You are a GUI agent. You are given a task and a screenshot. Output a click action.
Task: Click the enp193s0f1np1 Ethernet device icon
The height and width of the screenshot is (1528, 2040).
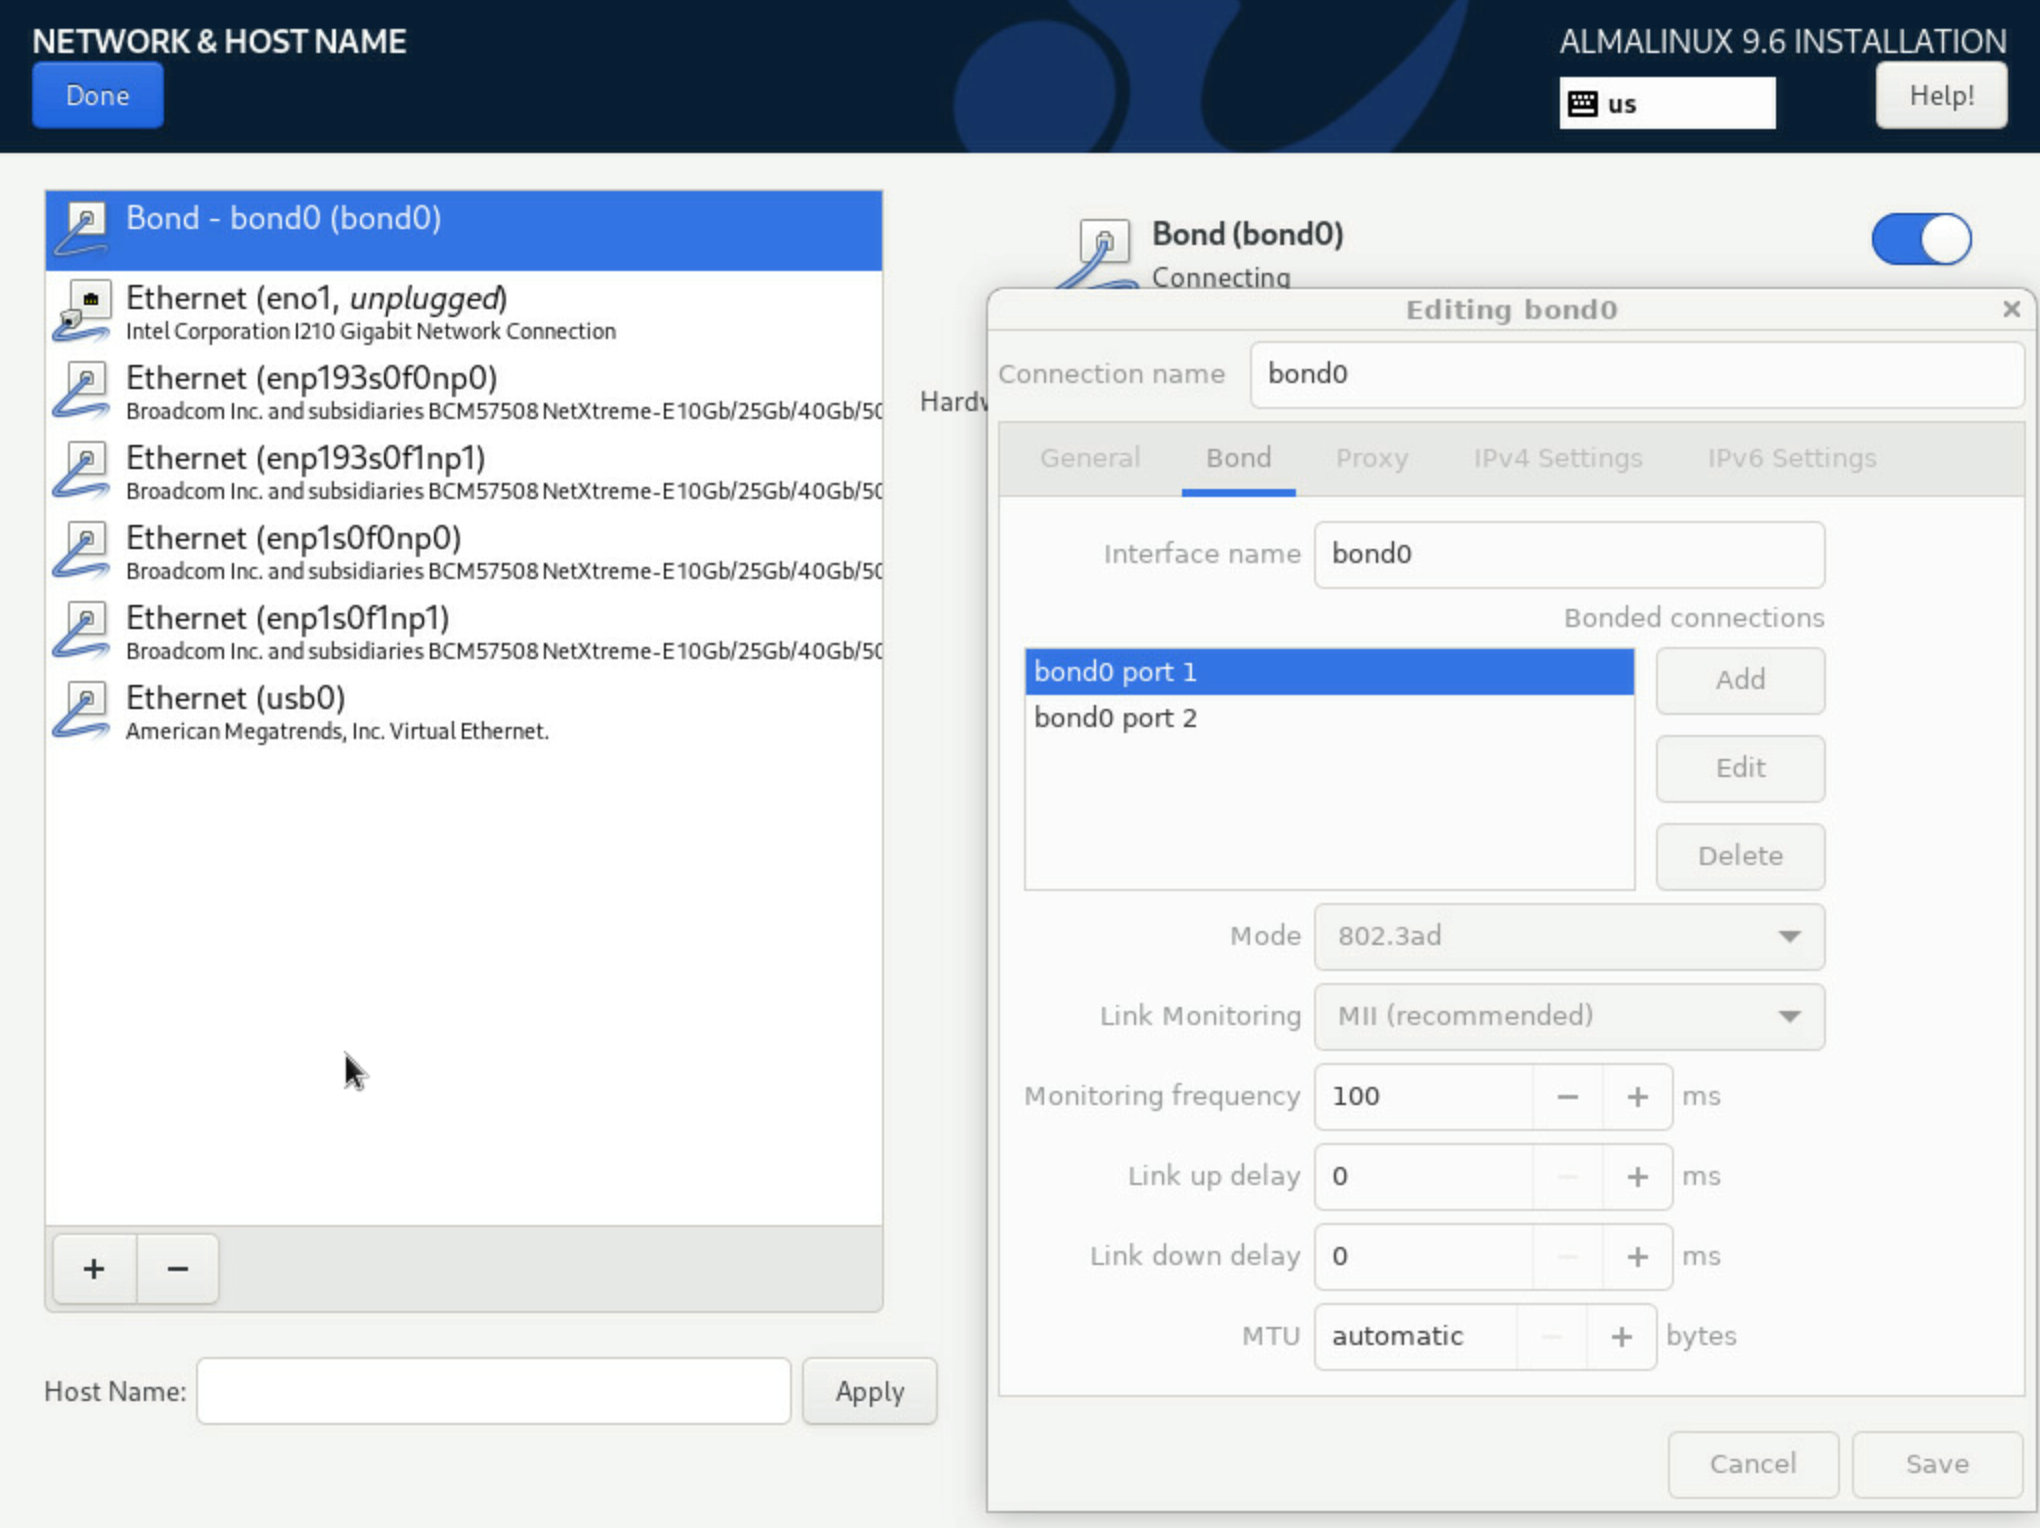[x=82, y=470]
